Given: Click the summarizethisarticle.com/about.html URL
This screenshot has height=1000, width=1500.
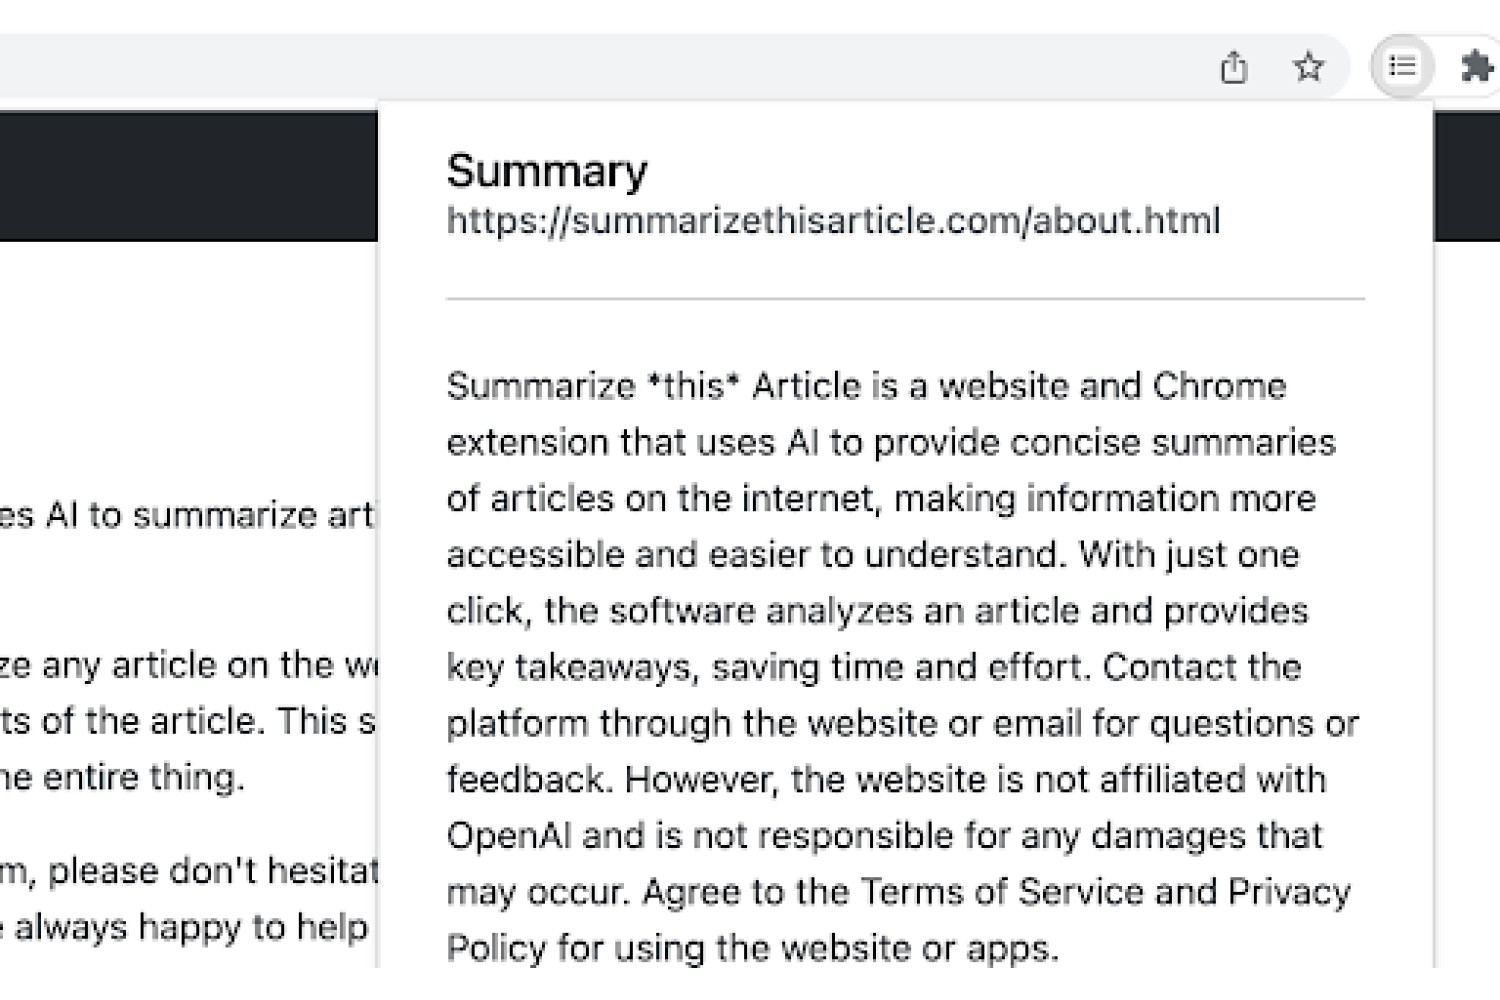Looking at the screenshot, I should pos(833,220).
